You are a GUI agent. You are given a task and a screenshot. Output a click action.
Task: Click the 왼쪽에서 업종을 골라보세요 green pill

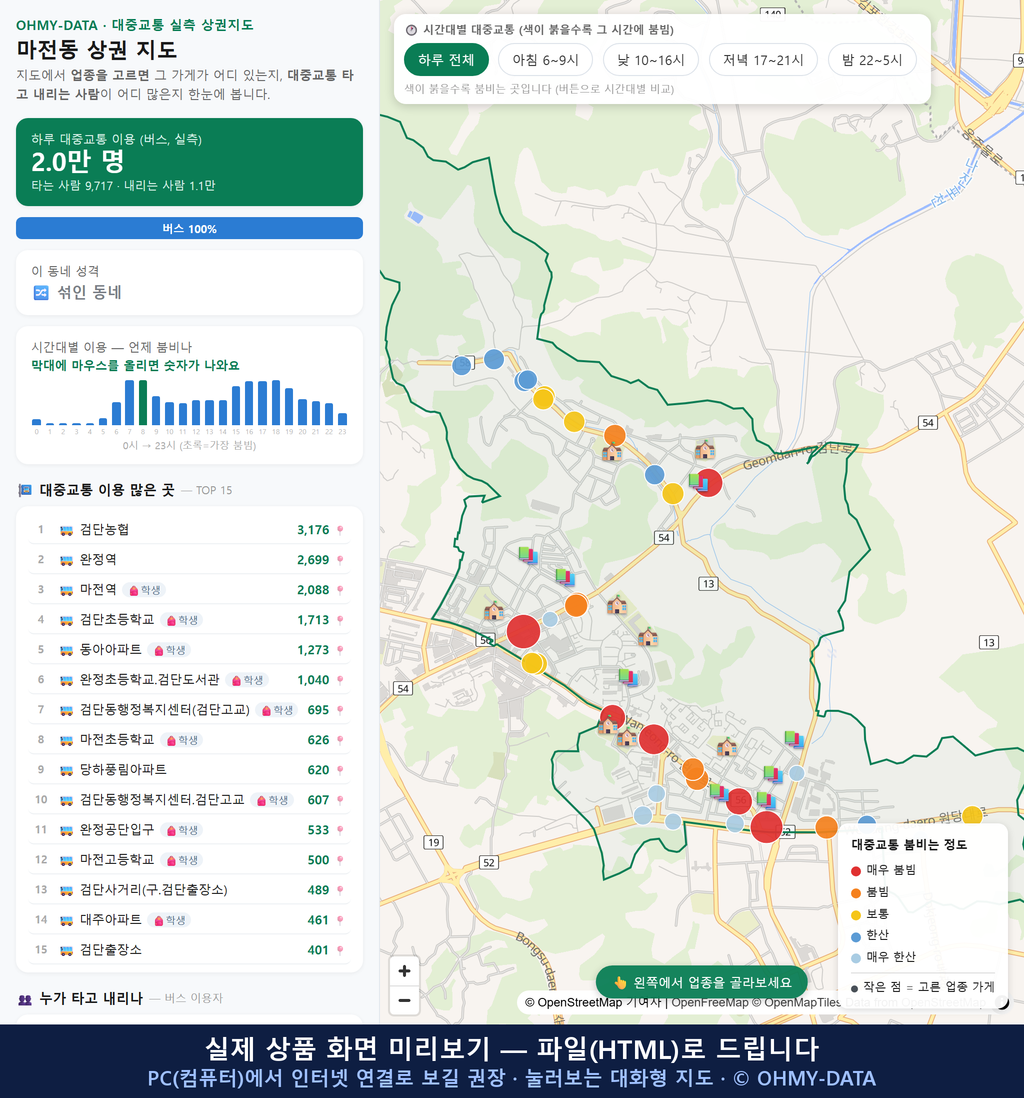point(702,982)
